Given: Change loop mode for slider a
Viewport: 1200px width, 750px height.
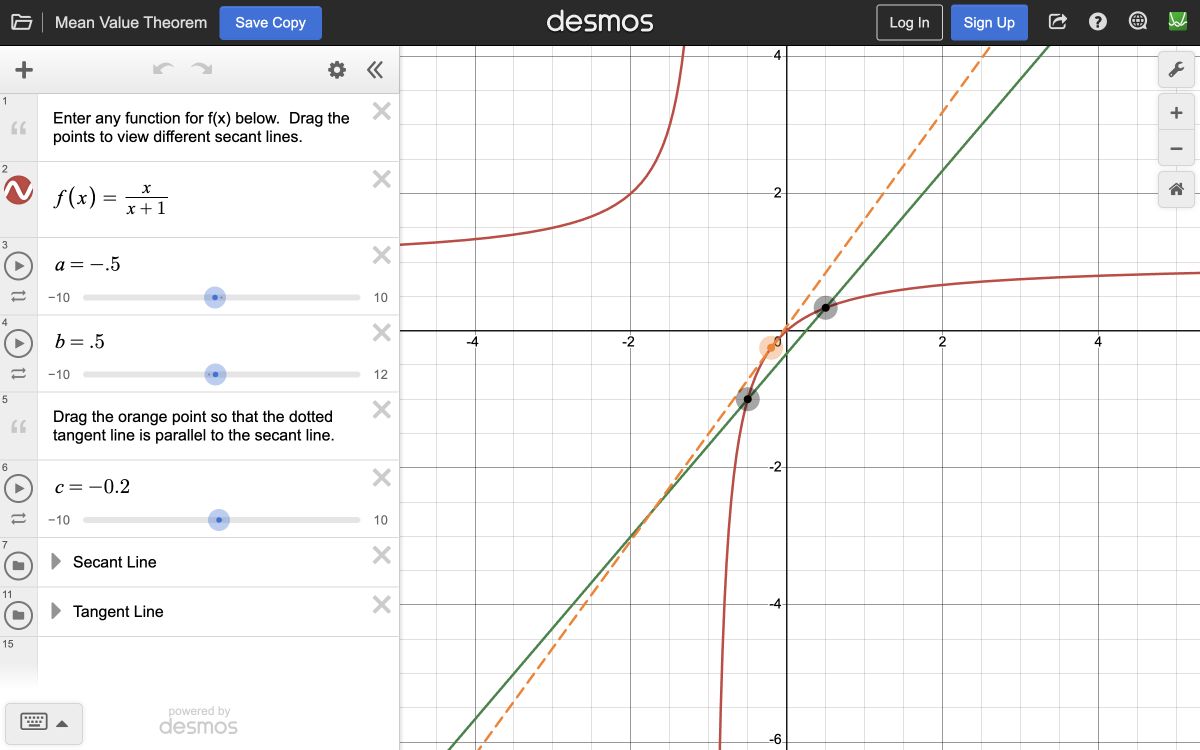Looking at the screenshot, I should pyautogui.click(x=19, y=297).
